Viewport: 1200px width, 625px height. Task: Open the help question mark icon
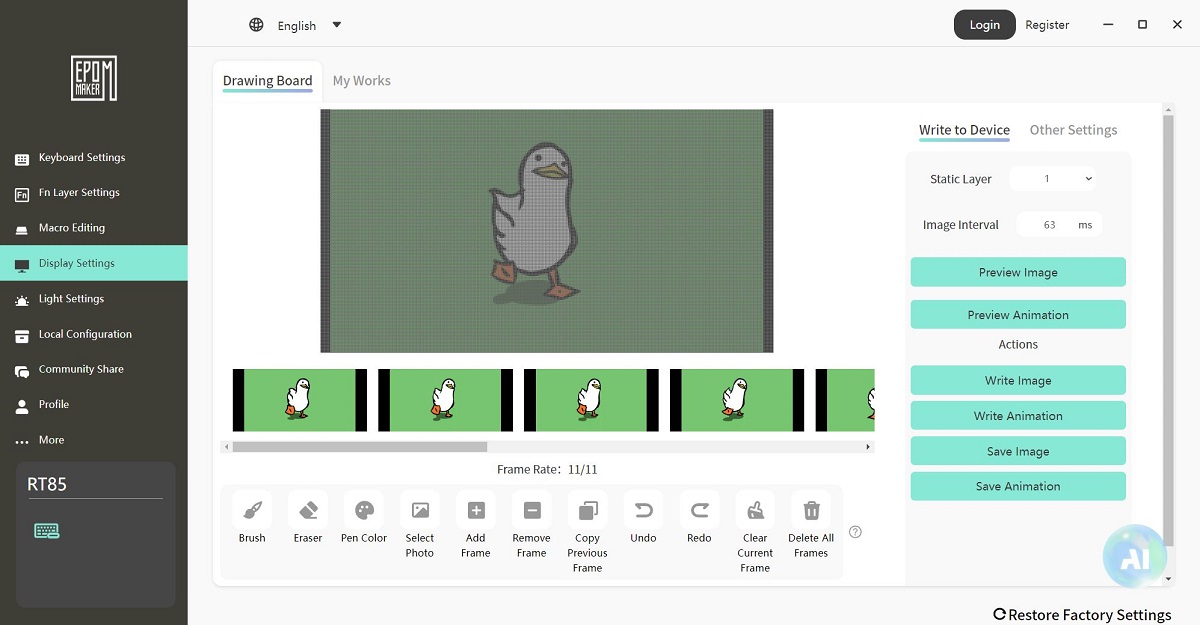[x=855, y=532]
